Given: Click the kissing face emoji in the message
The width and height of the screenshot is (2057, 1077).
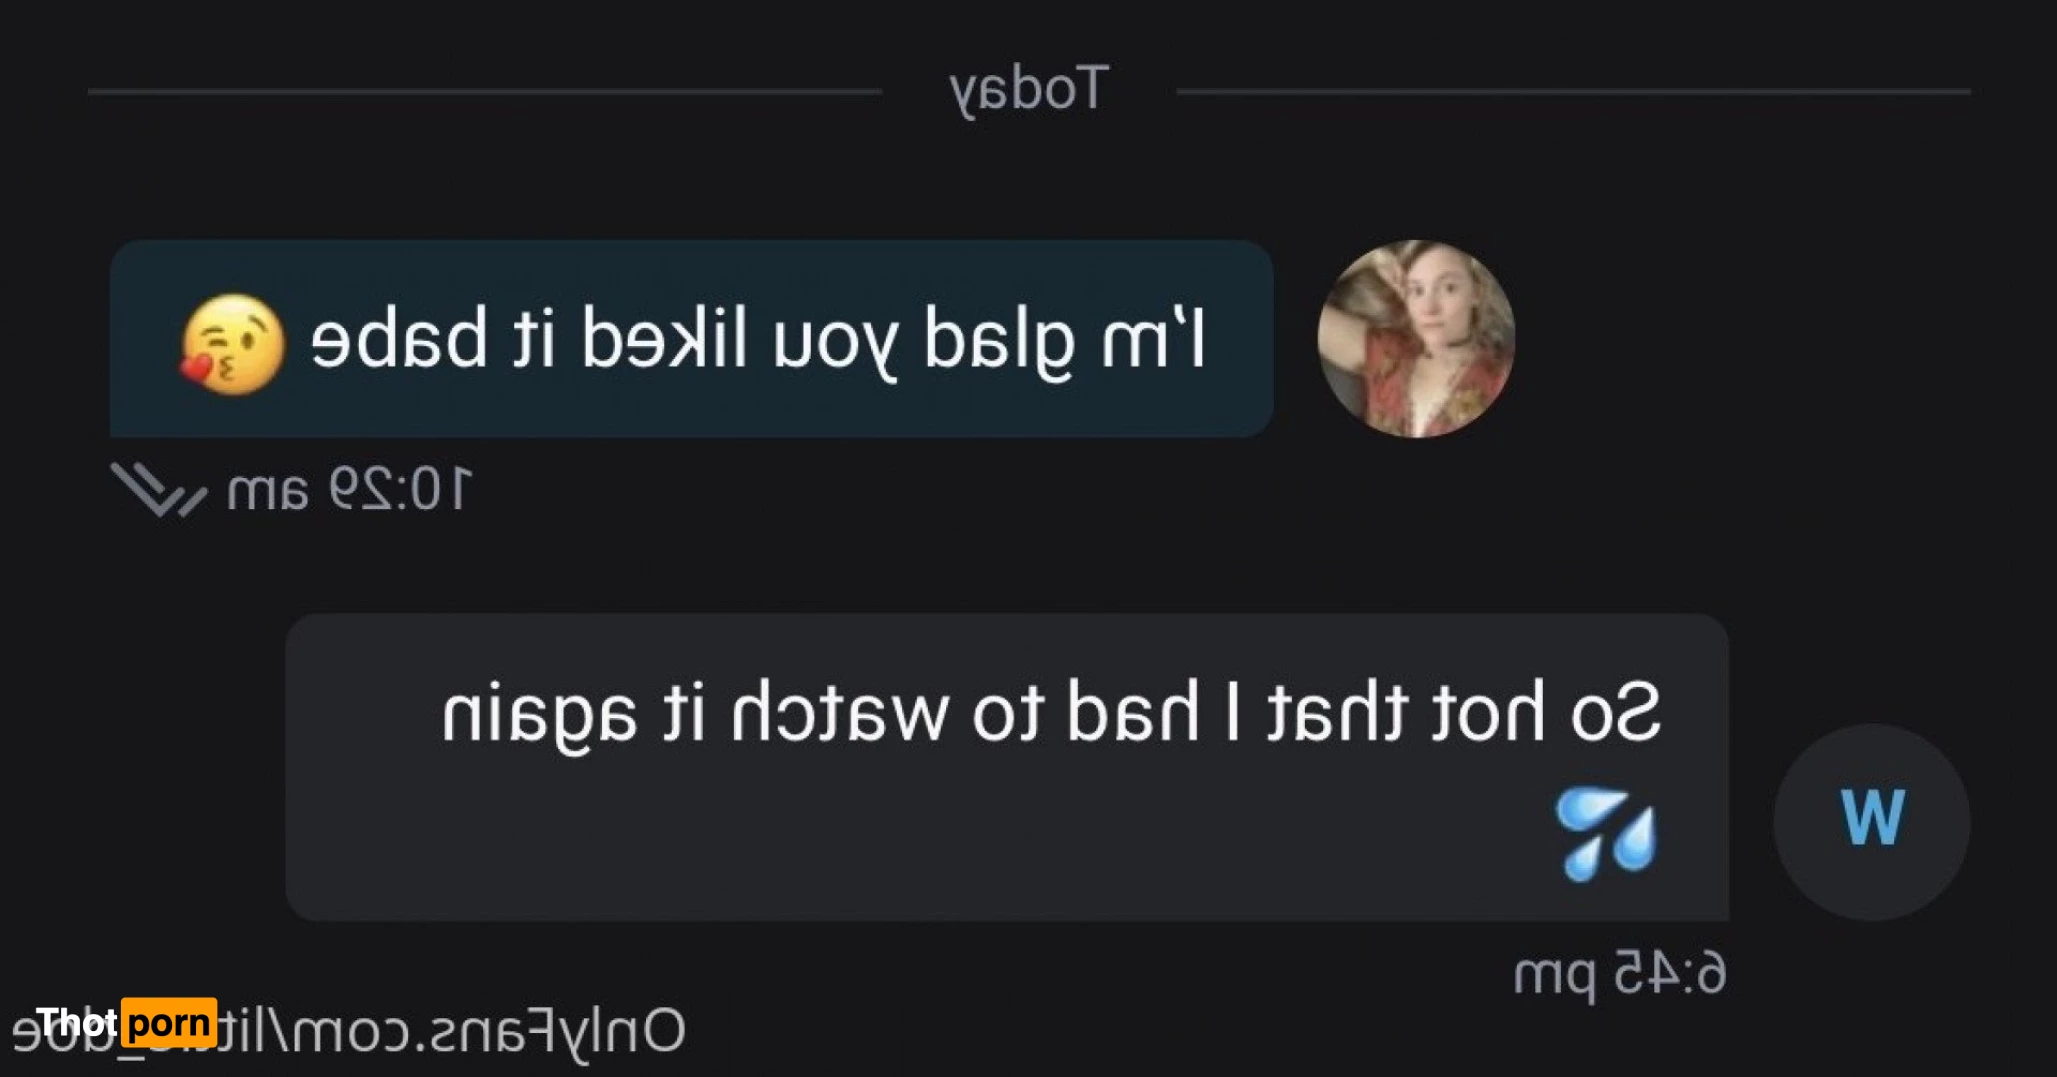Looking at the screenshot, I should click(232, 344).
